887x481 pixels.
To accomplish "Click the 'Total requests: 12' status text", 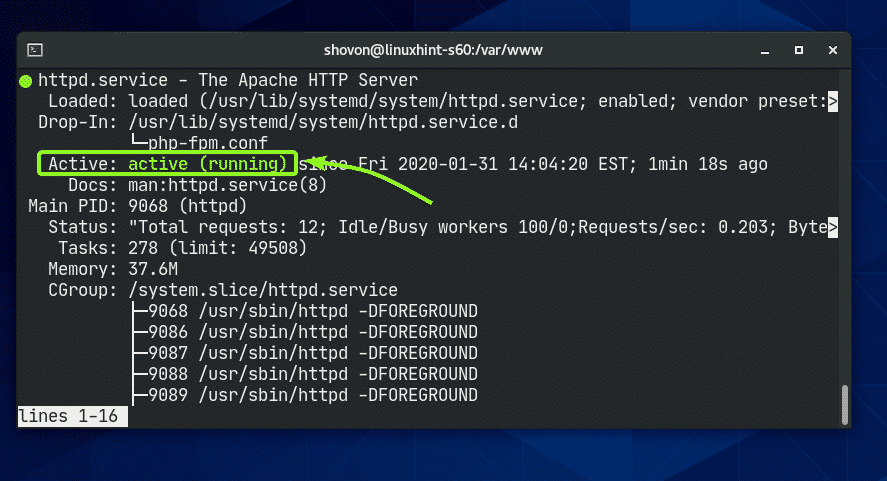I will (227, 227).
